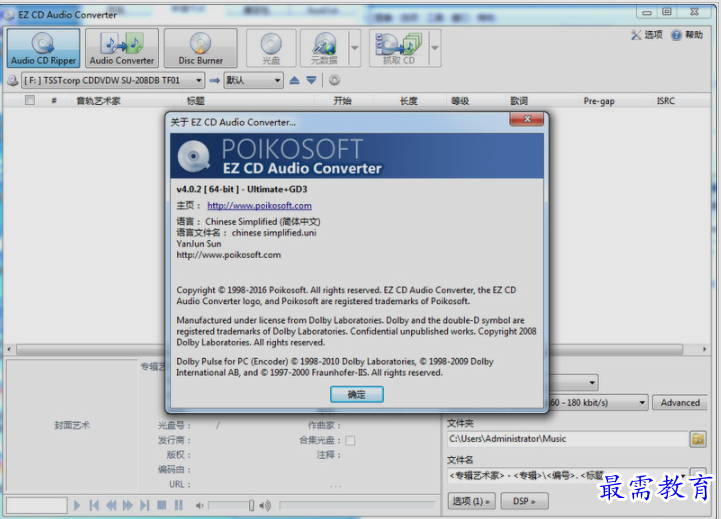The height and width of the screenshot is (519, 721).
Task: Click the playback time display field
Action: (36, 505)
